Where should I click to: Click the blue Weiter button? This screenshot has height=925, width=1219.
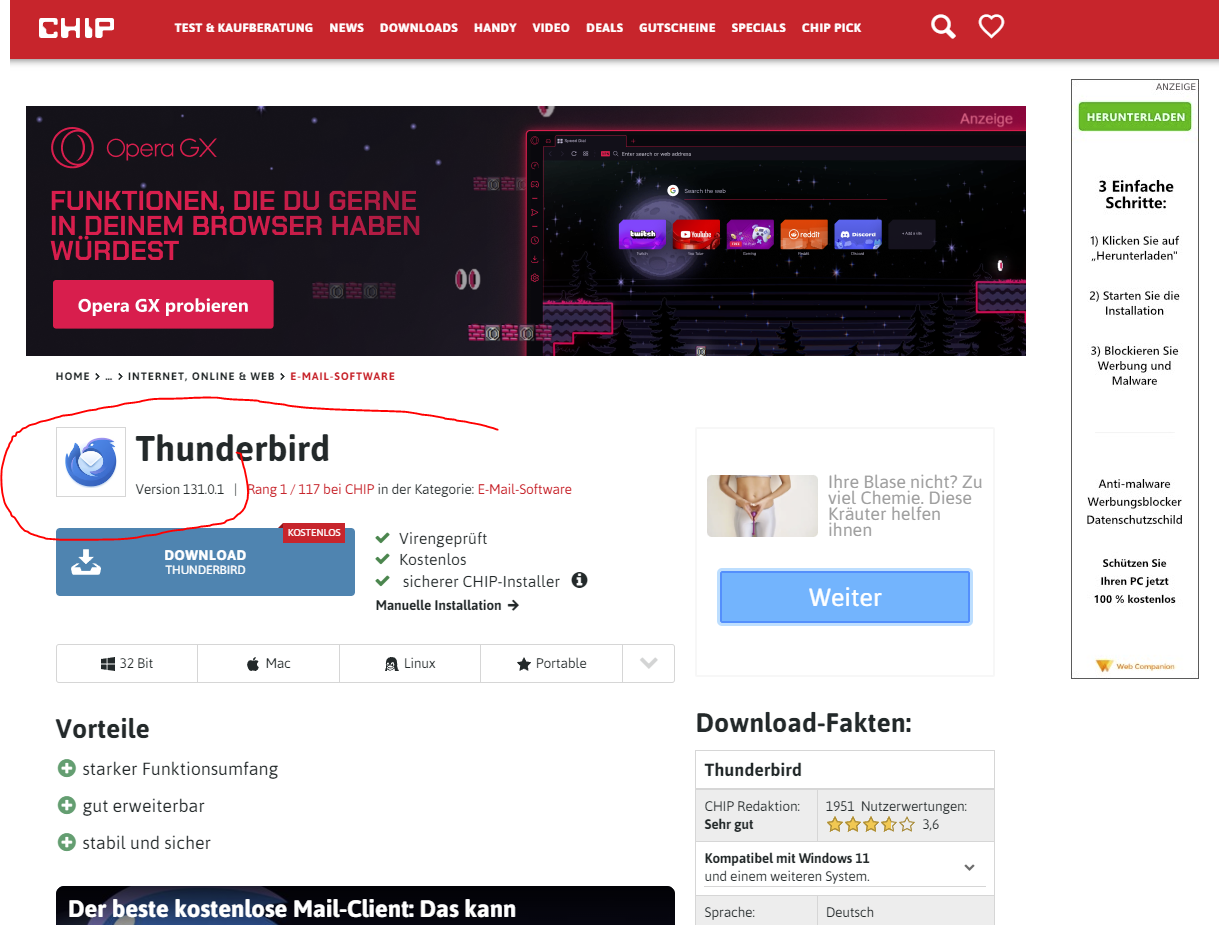pos(845,597)
